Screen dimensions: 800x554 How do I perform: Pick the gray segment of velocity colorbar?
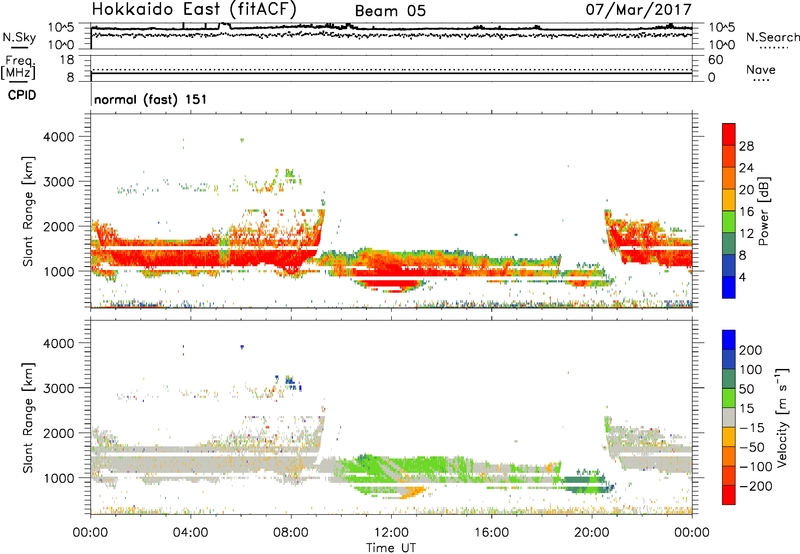click(729, 417)
